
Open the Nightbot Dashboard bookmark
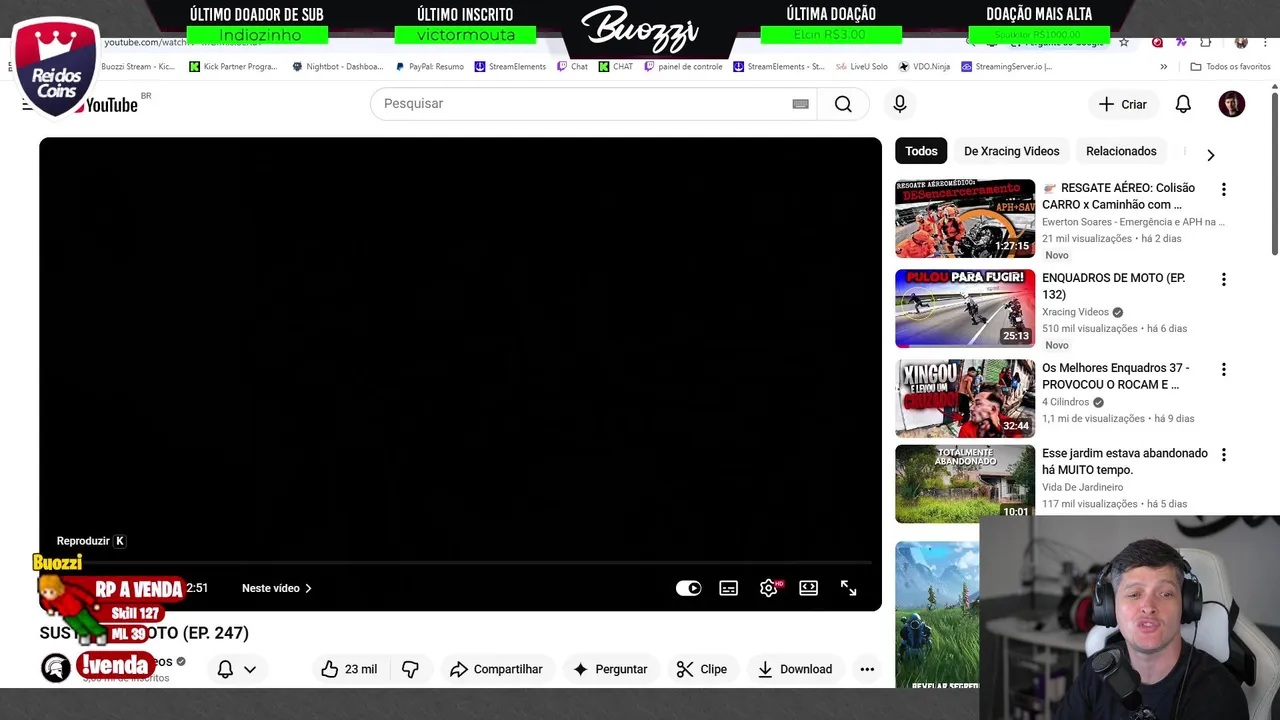[x=338, y=67]
